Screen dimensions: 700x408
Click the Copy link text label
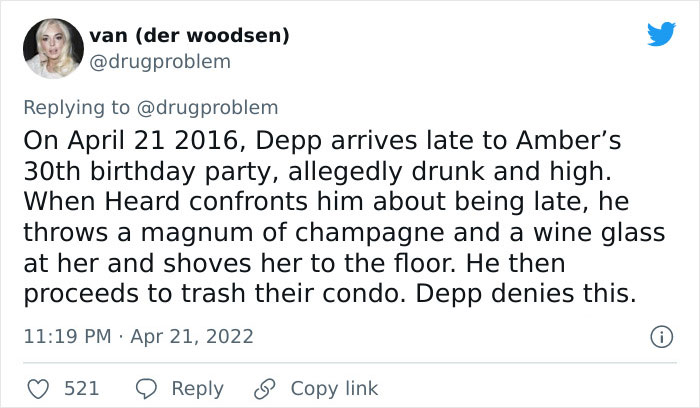point(334,389)
